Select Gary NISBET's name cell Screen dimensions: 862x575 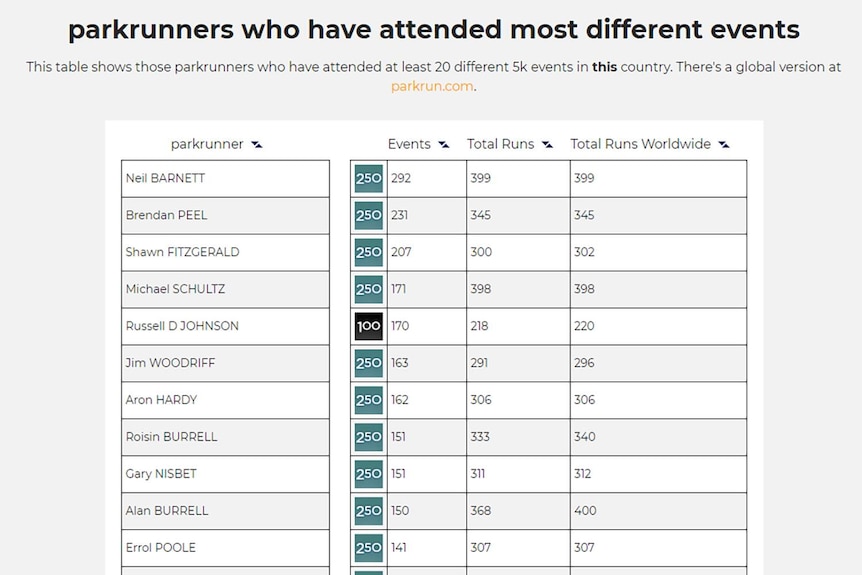point(225,474)
